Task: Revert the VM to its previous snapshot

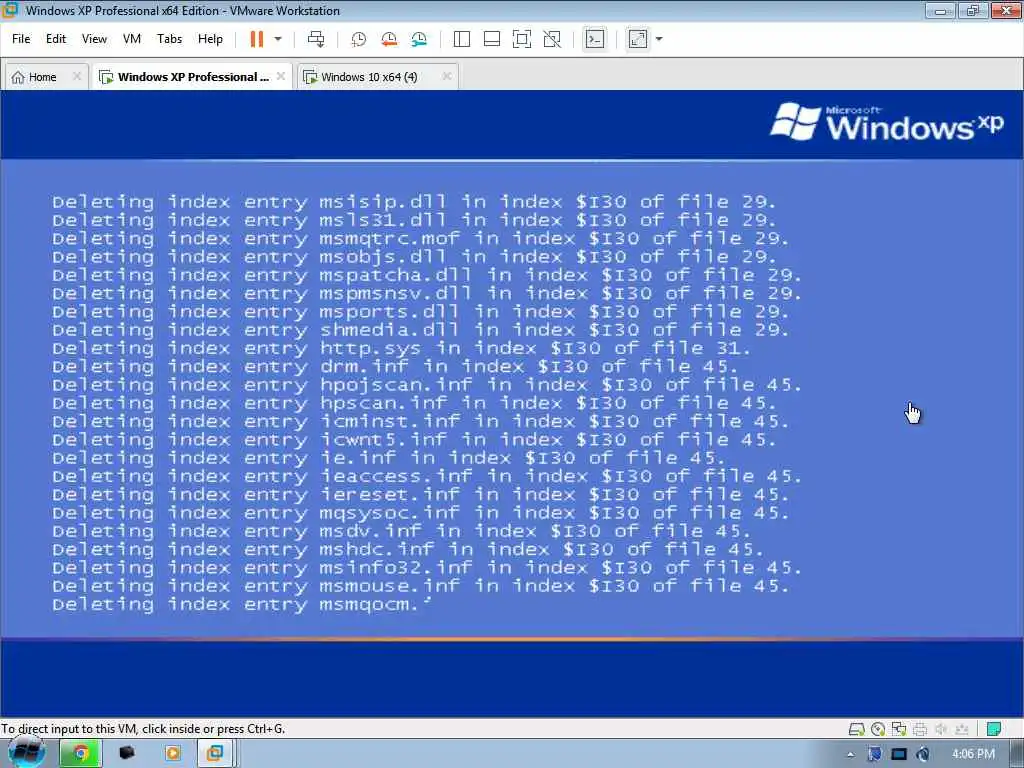Action: (x=389, y=39)
